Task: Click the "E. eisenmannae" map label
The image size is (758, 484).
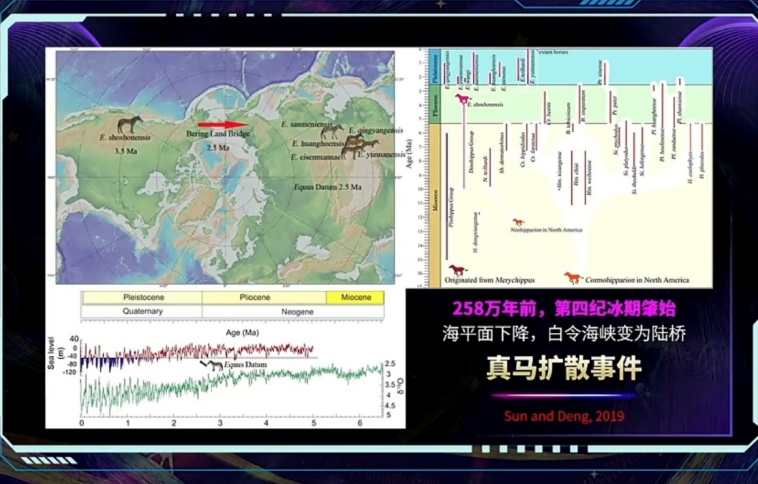Action: 317,157
